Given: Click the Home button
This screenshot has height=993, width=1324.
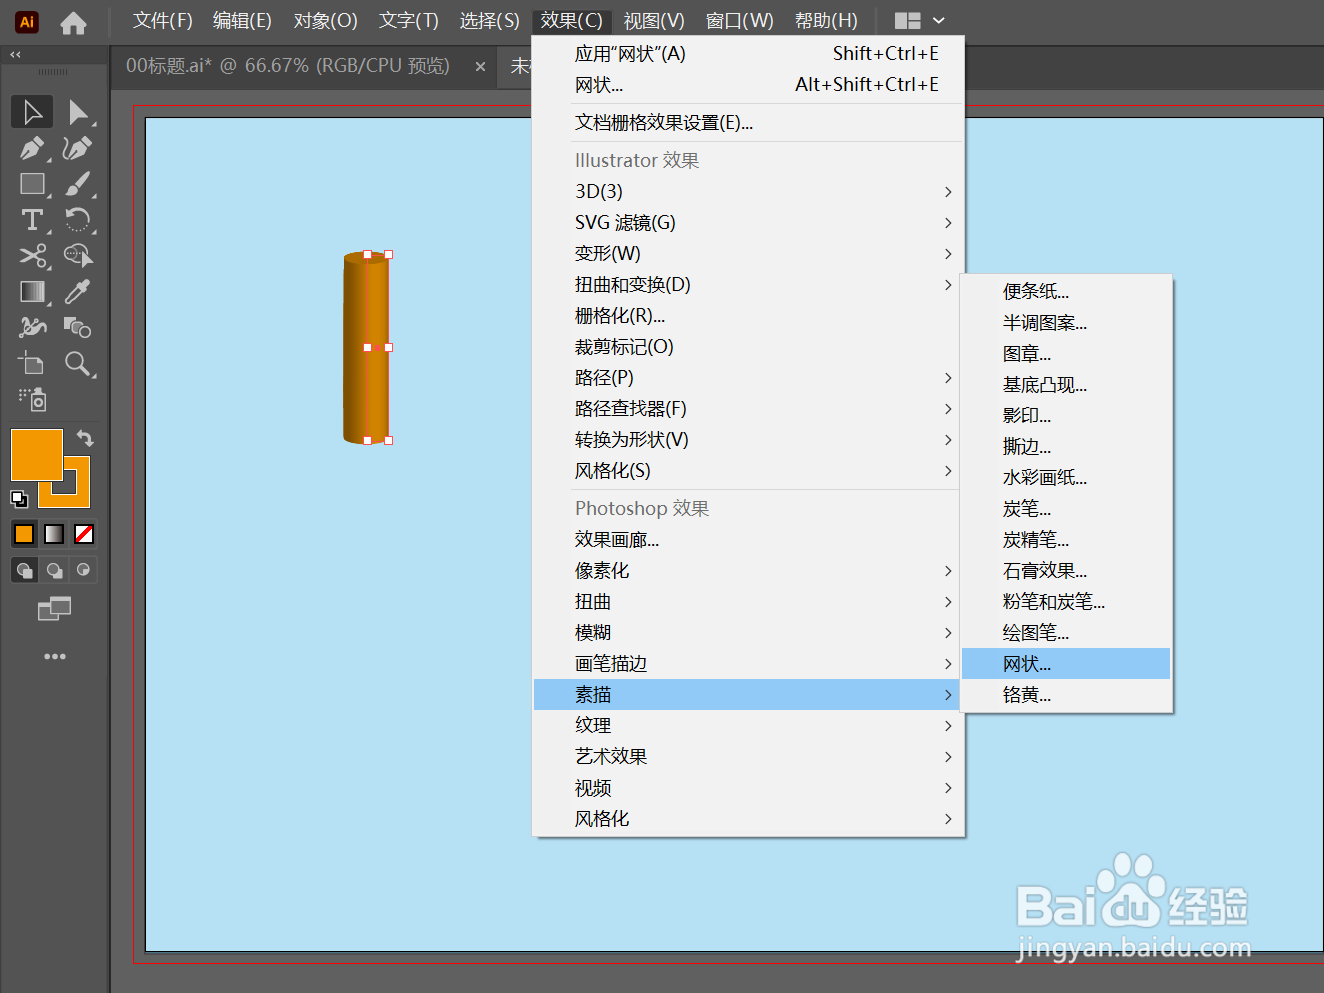Looking at the screenshot, I should (x=73, y=21).
